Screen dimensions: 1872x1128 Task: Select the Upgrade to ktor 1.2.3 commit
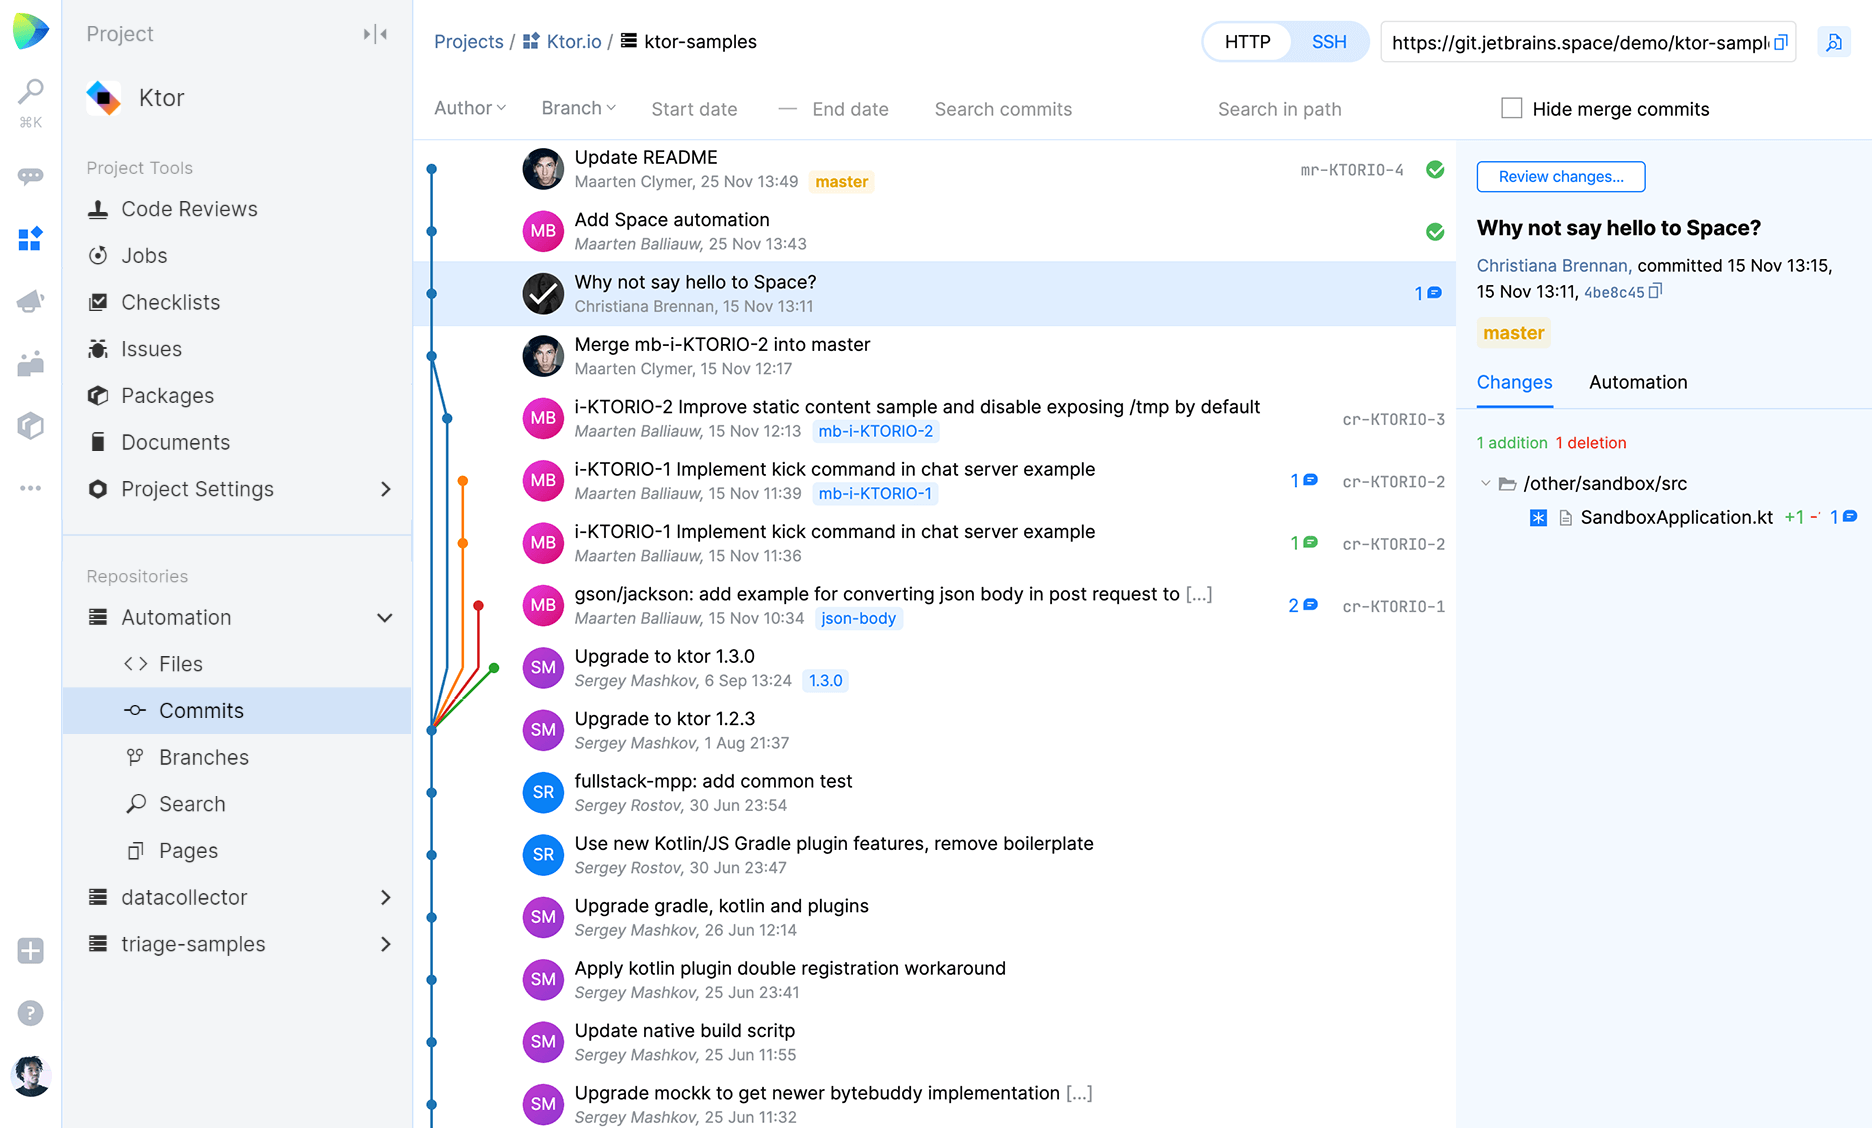coord(935,730)
